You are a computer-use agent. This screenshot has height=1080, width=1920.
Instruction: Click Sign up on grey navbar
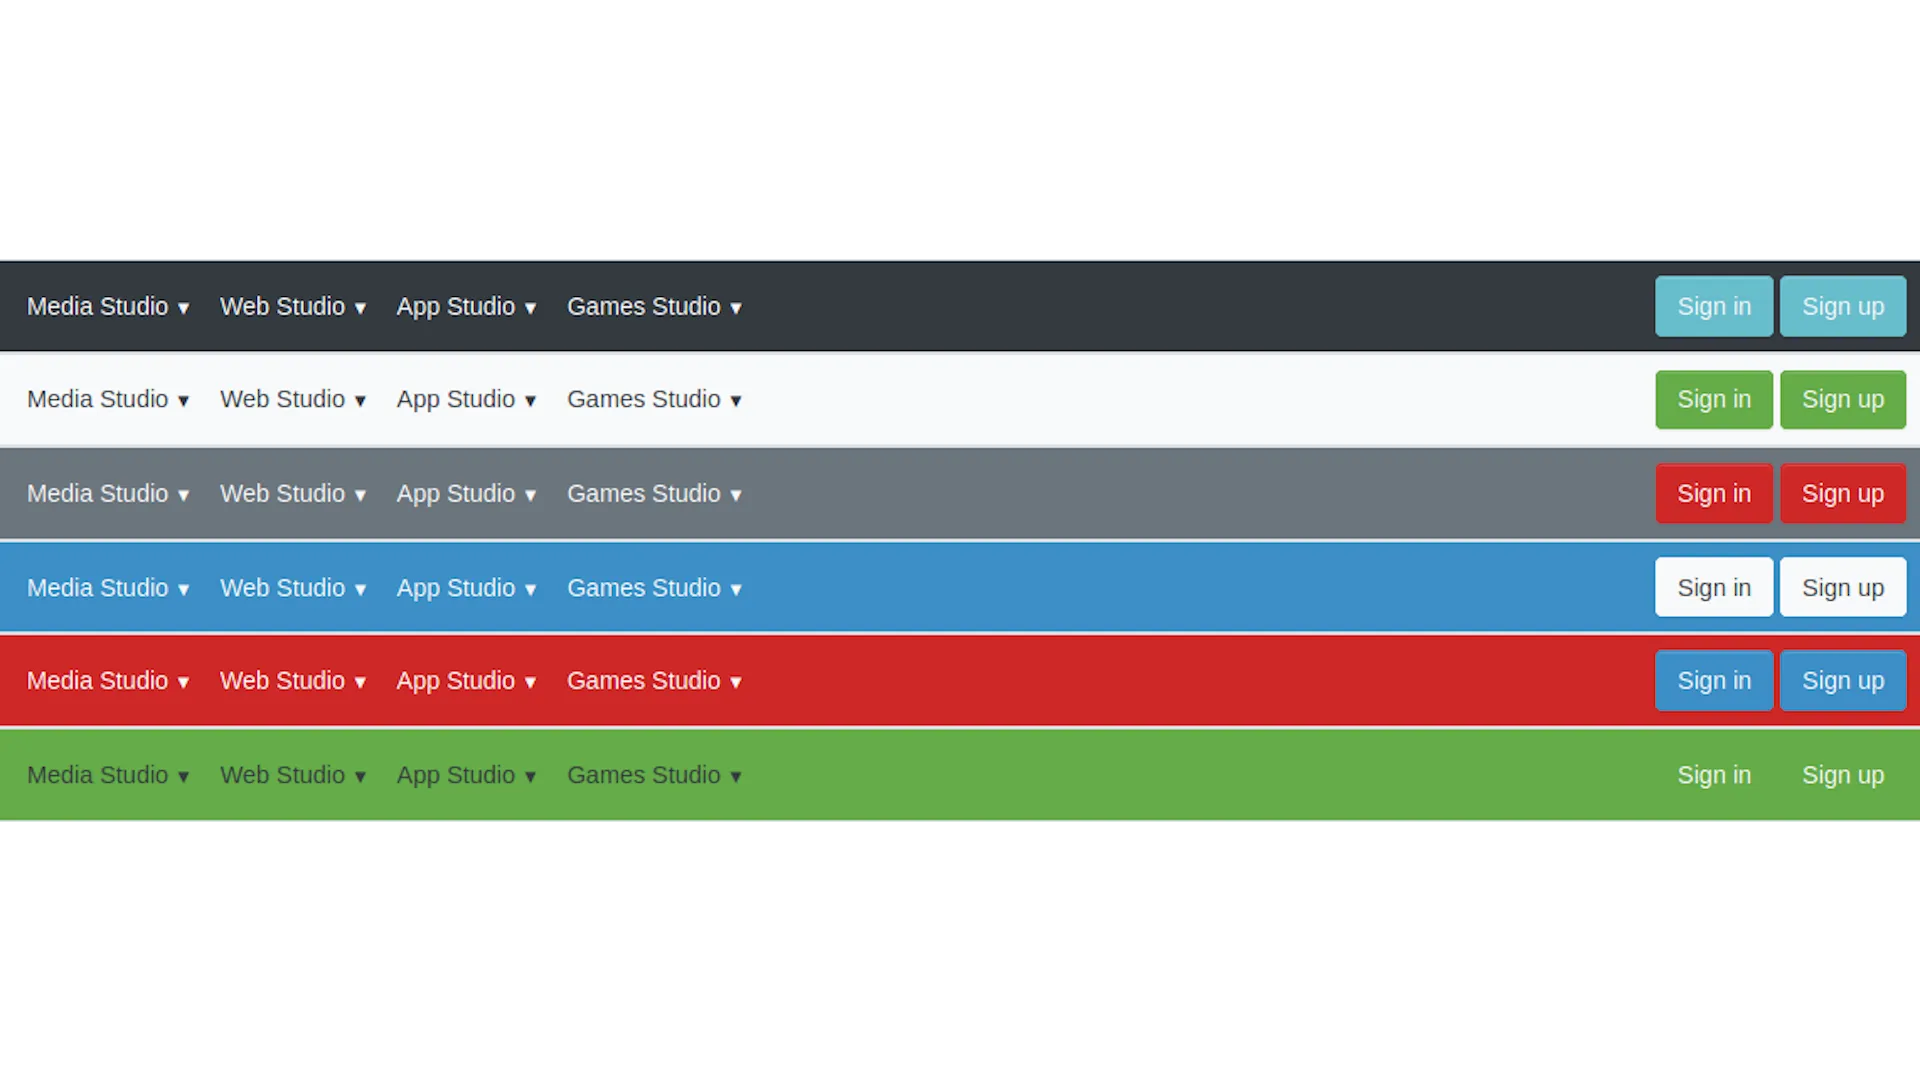(x=1842, y=493)
